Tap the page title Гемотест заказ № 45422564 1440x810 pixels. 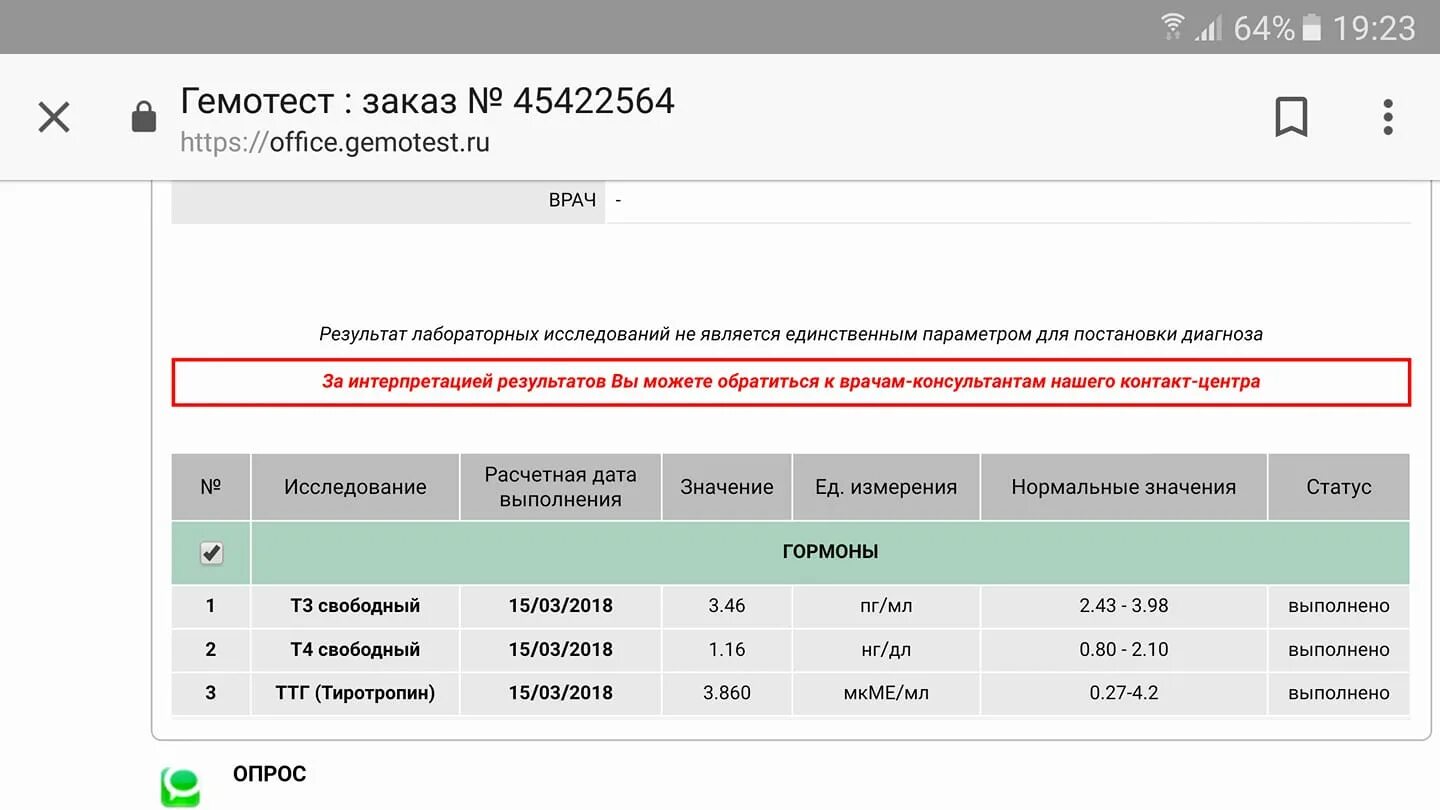(x=427, y=101)
